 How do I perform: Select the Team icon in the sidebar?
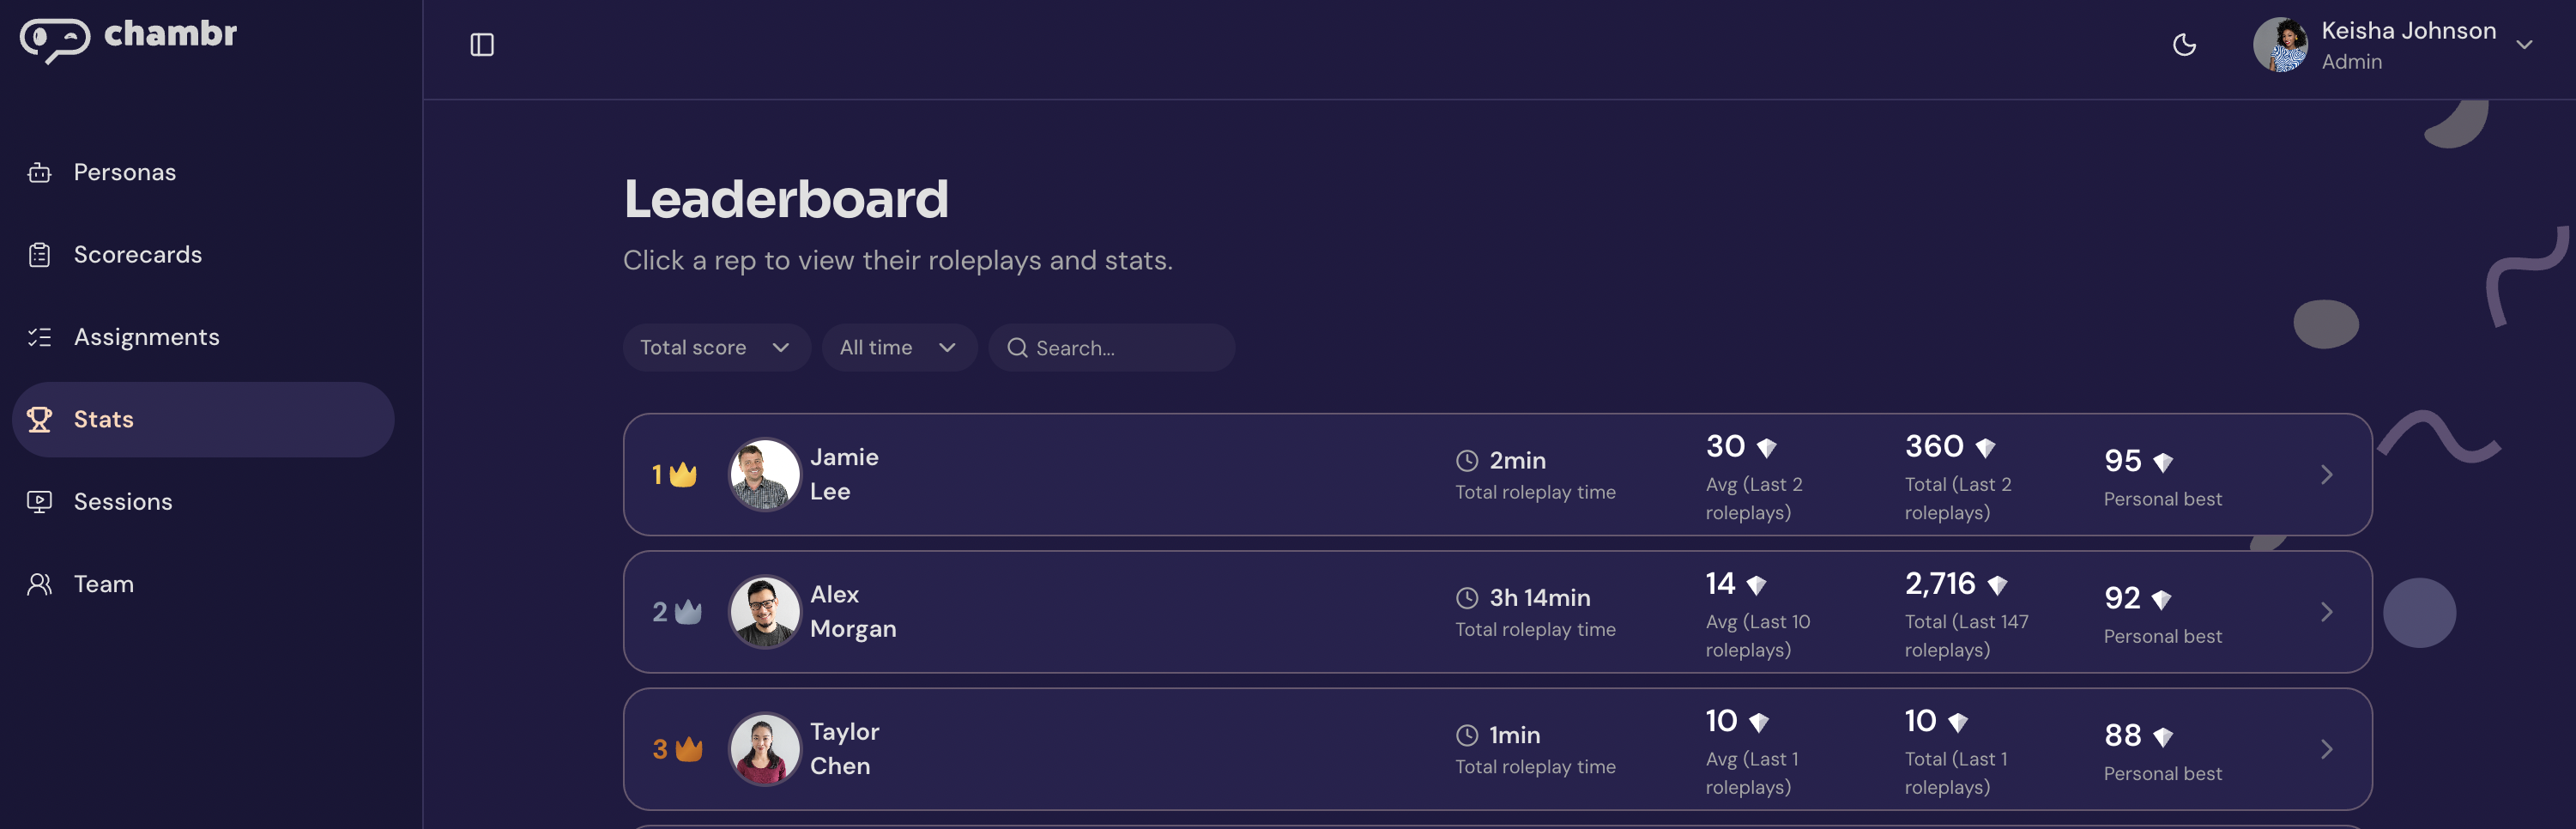tap(40, 583)
